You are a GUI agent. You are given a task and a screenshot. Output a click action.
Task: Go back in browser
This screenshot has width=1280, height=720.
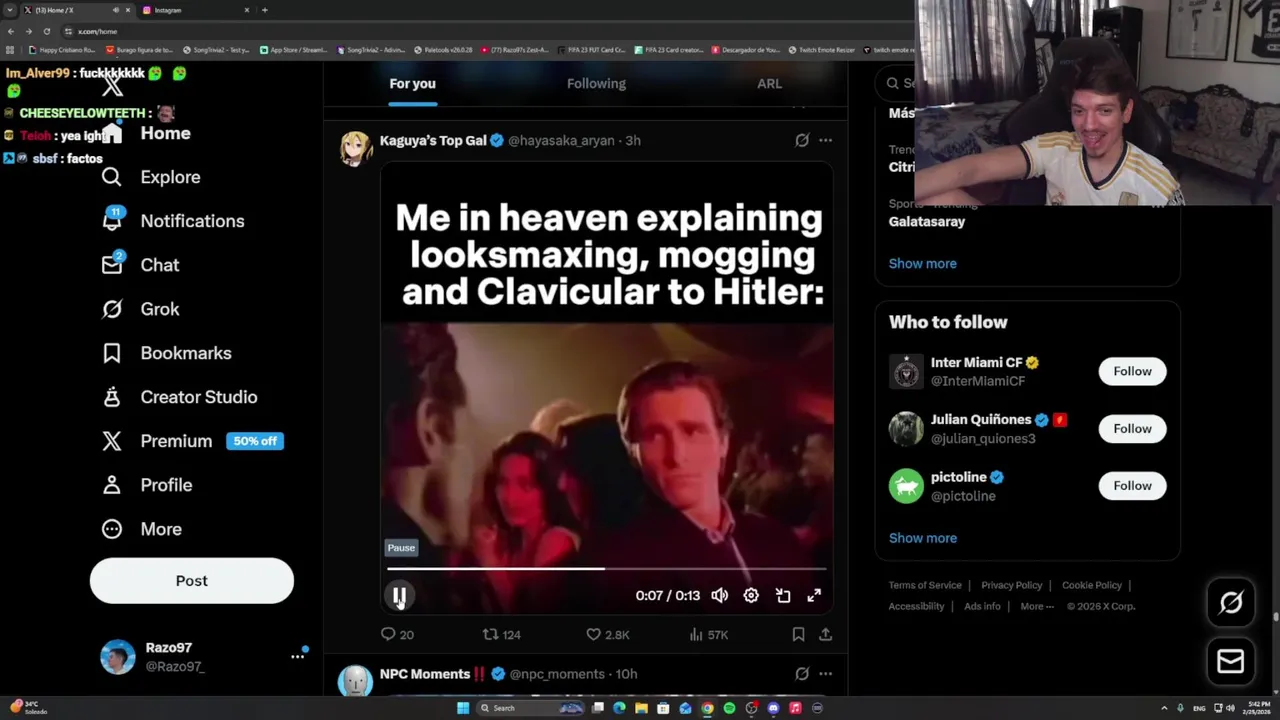coord(10,31)
